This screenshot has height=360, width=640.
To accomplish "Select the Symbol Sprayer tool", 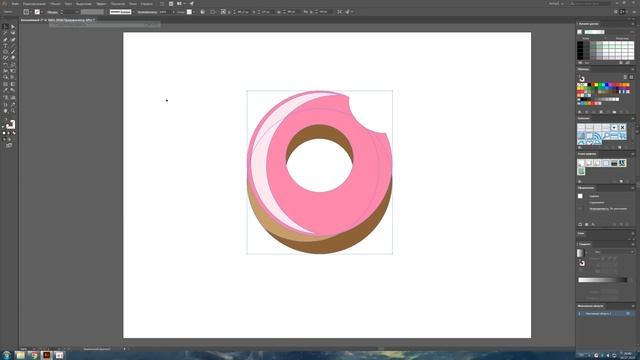I will [x=5, y=98].
